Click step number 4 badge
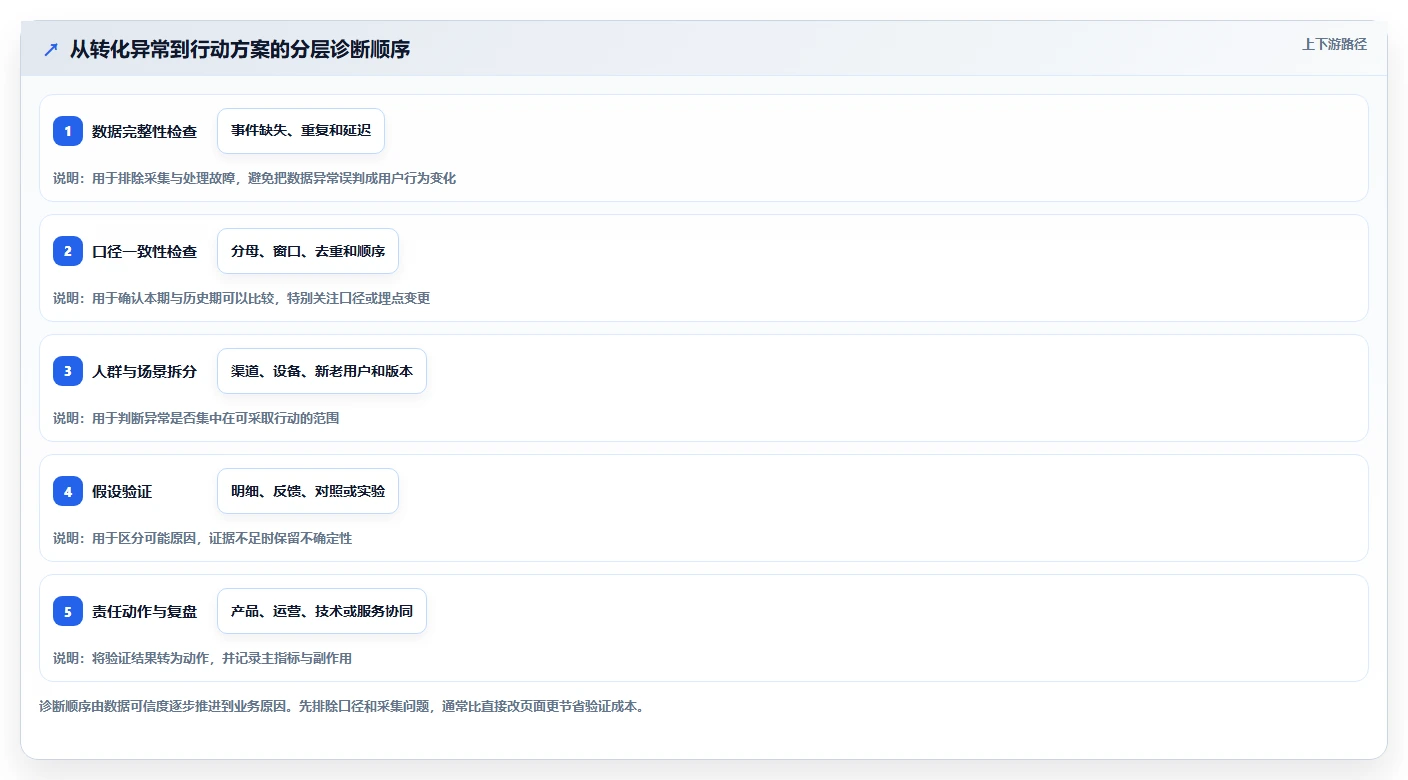 pos(68,491)
